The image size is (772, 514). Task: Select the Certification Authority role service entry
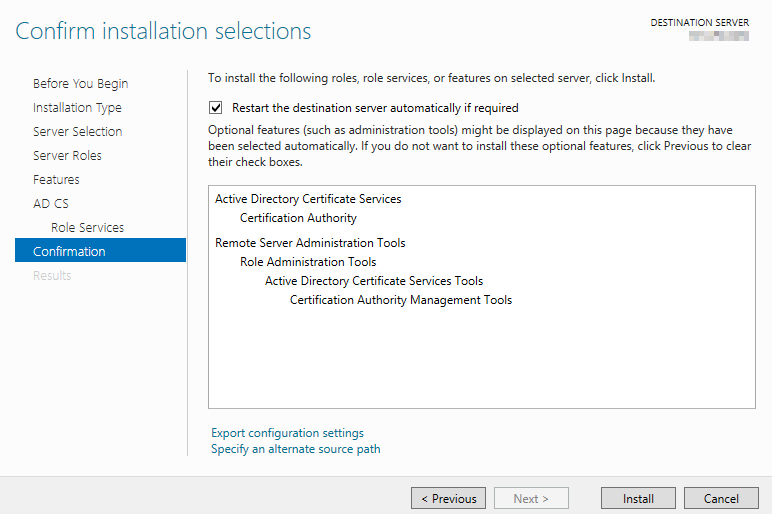298,218
